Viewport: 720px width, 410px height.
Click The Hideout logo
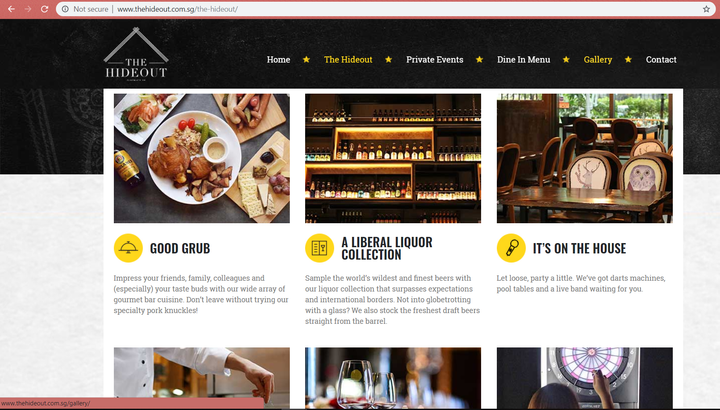click(x=136, y=55)
